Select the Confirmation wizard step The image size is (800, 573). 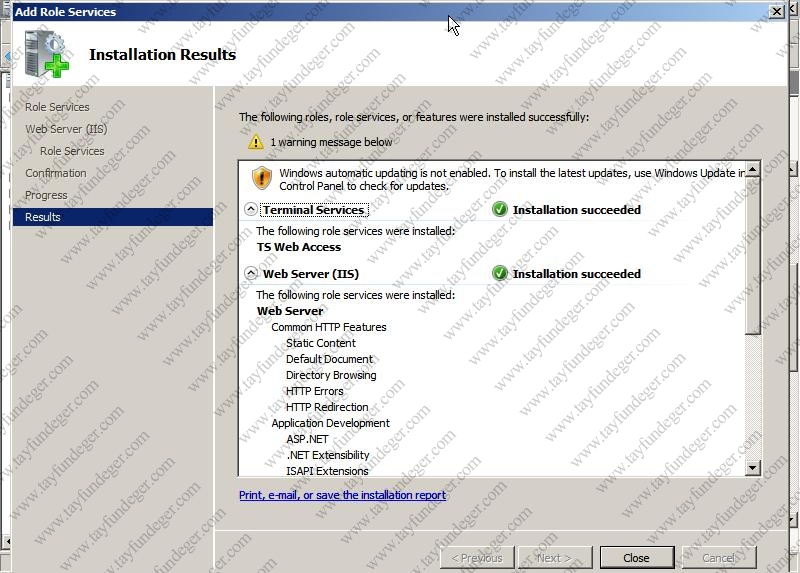56,173
